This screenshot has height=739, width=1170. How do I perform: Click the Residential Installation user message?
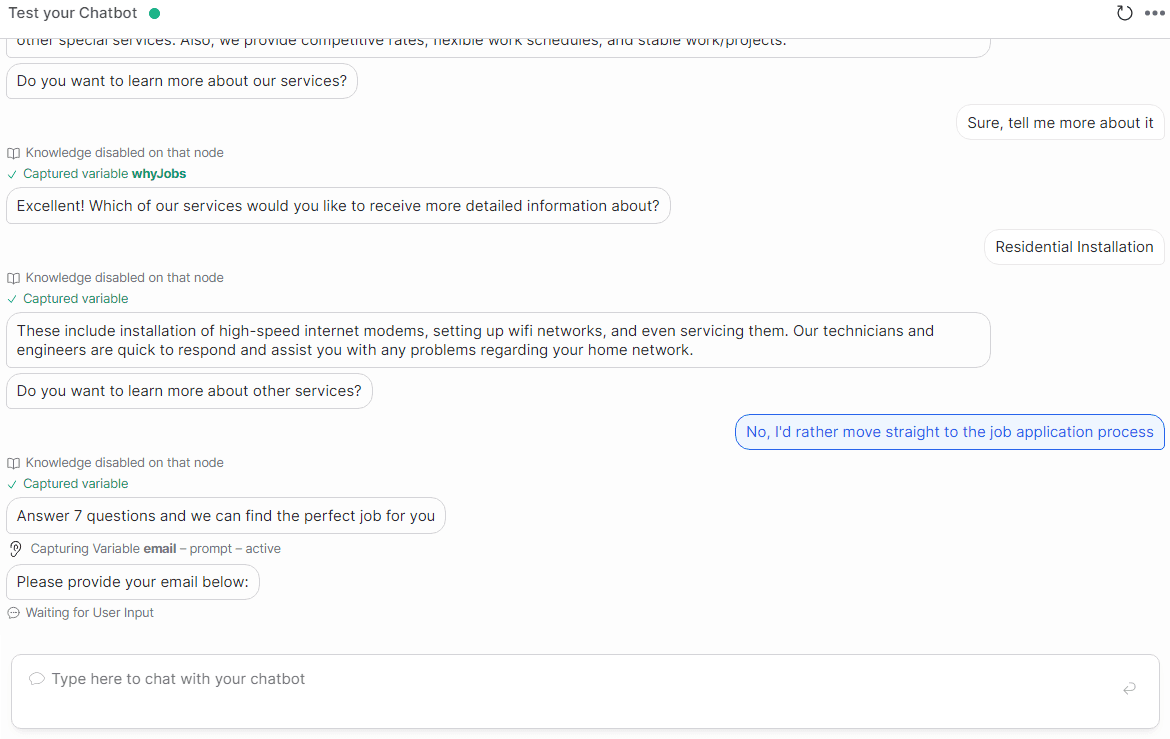[1074, 247]
